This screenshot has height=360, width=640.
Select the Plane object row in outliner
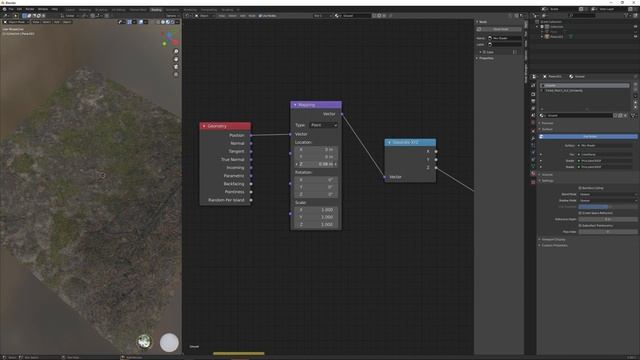tap(555, 36)
